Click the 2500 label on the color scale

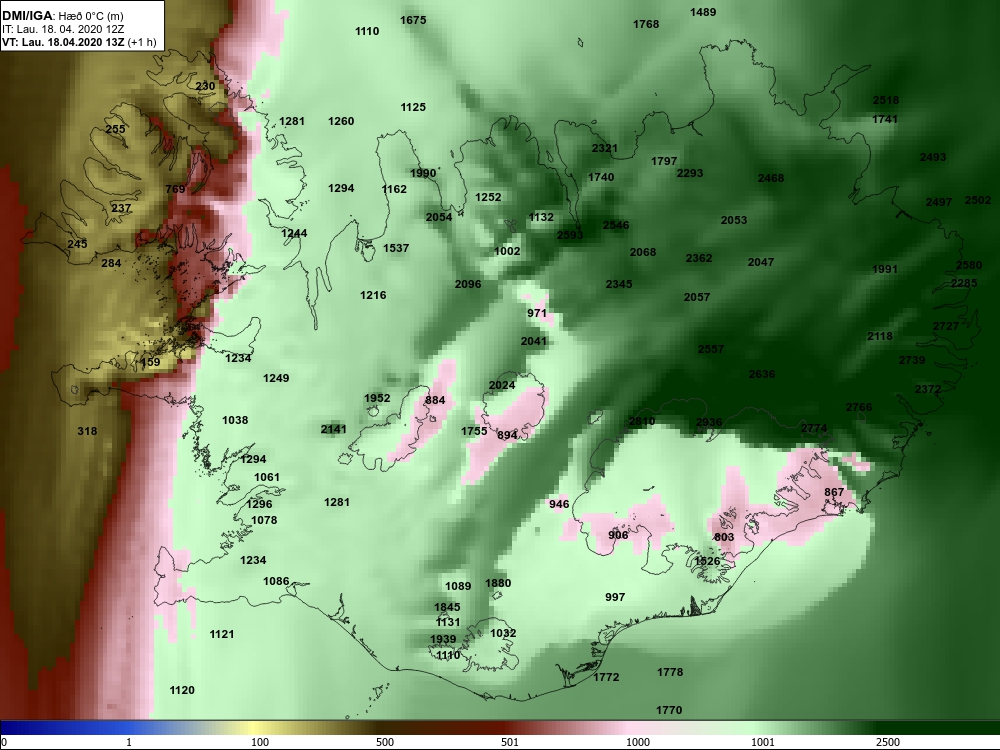click(x=888, y=742)
